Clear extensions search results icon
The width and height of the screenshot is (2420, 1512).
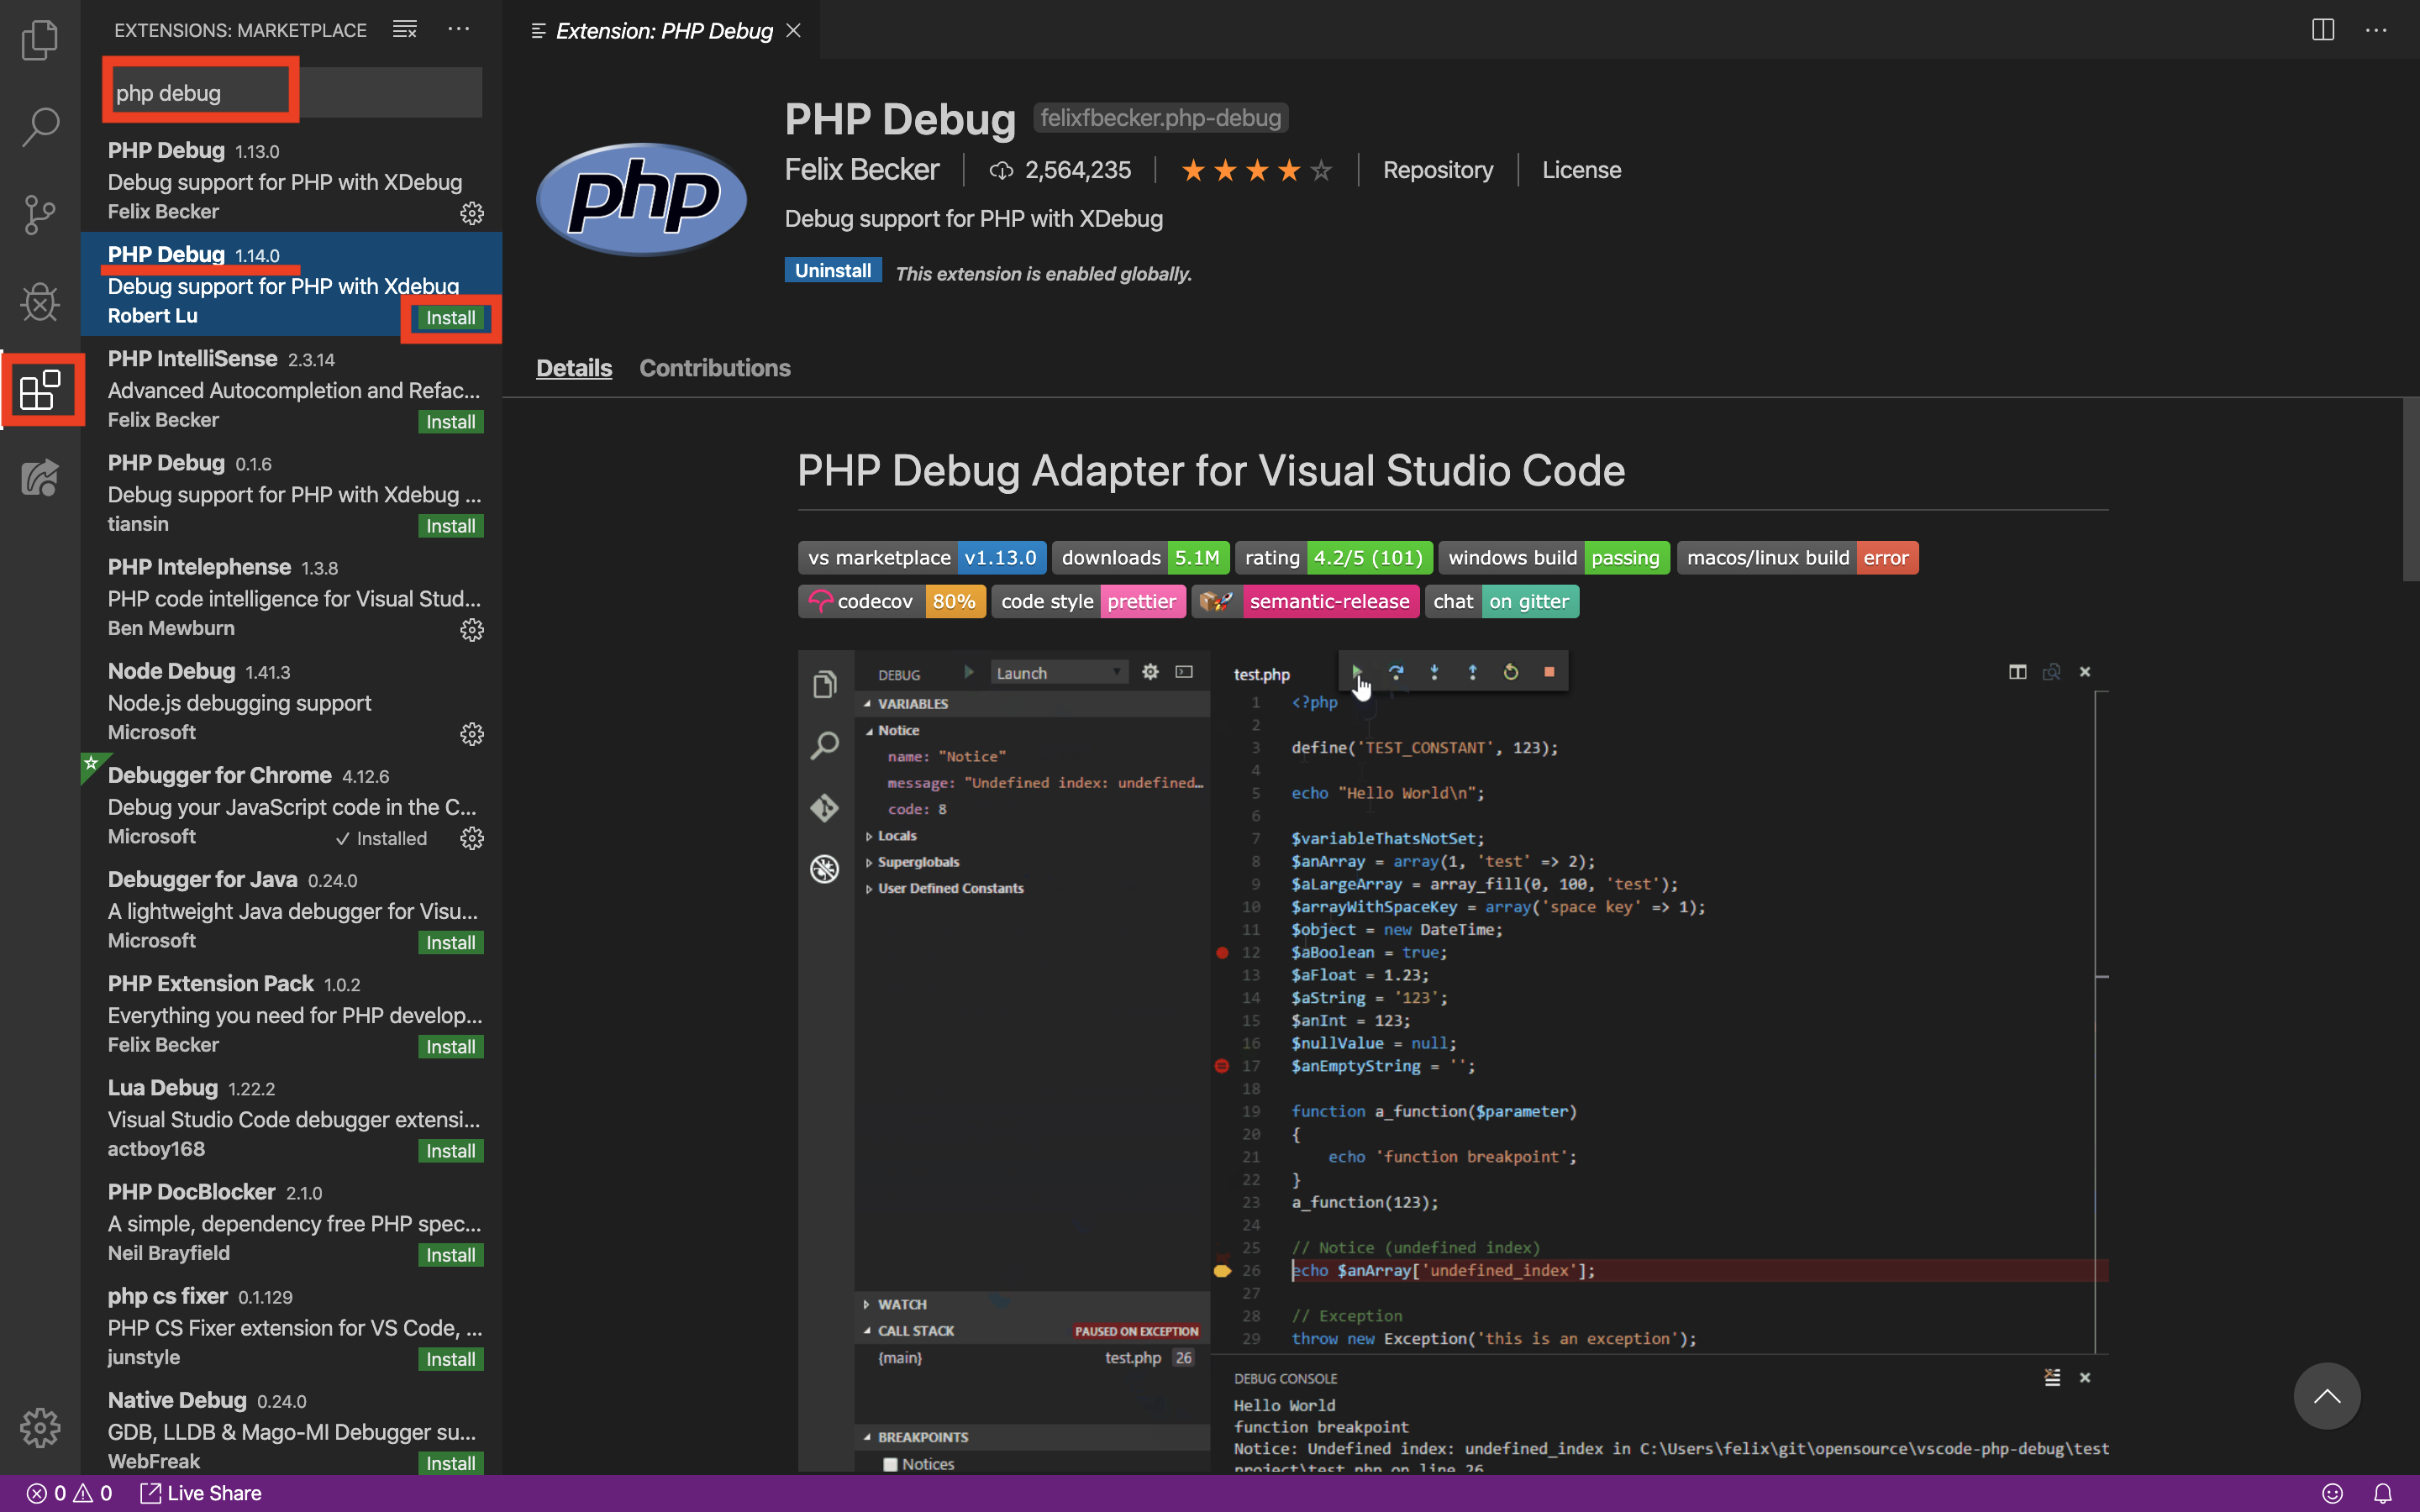tap(404, 30)
